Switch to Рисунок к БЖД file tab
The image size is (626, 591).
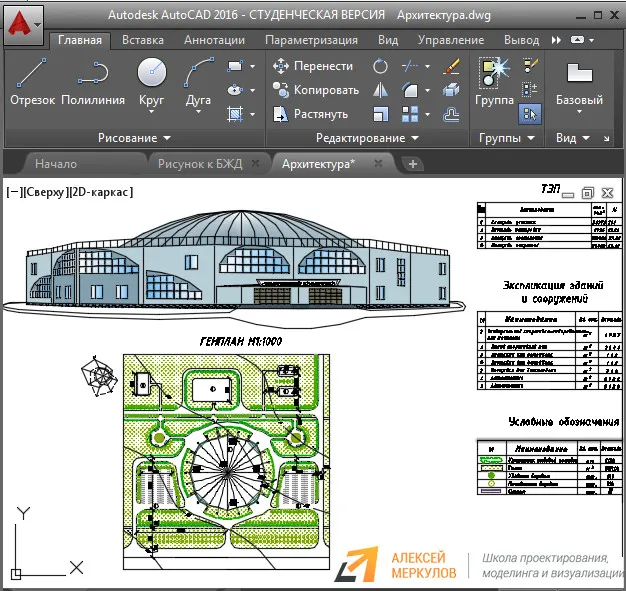[200, 164]
